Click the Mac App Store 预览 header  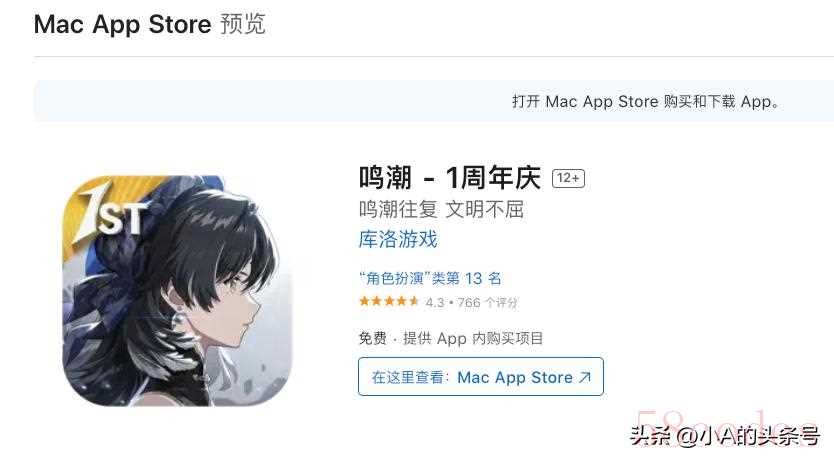[x=149, y=24]
